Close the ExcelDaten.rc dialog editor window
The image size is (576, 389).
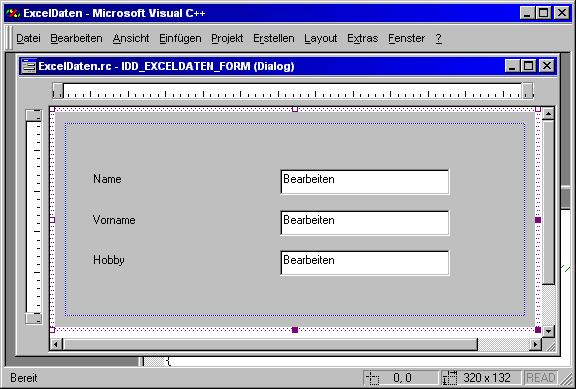(x=547, y=66)
